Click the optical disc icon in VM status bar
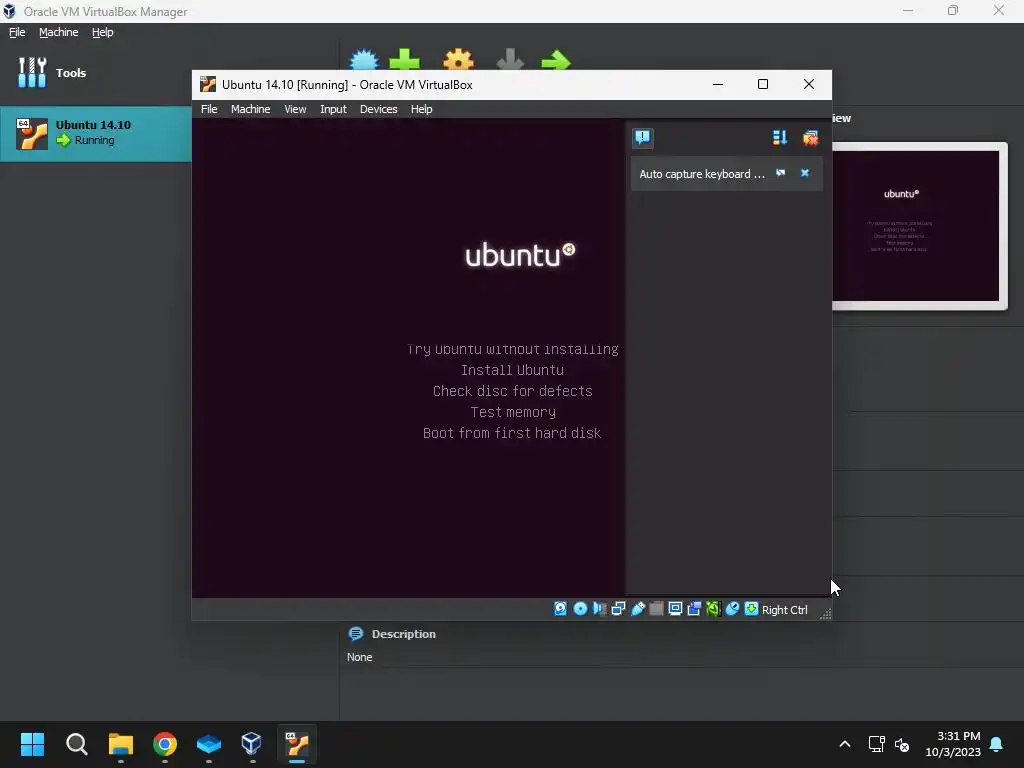 pyautogui.click(x=580, y=609)
